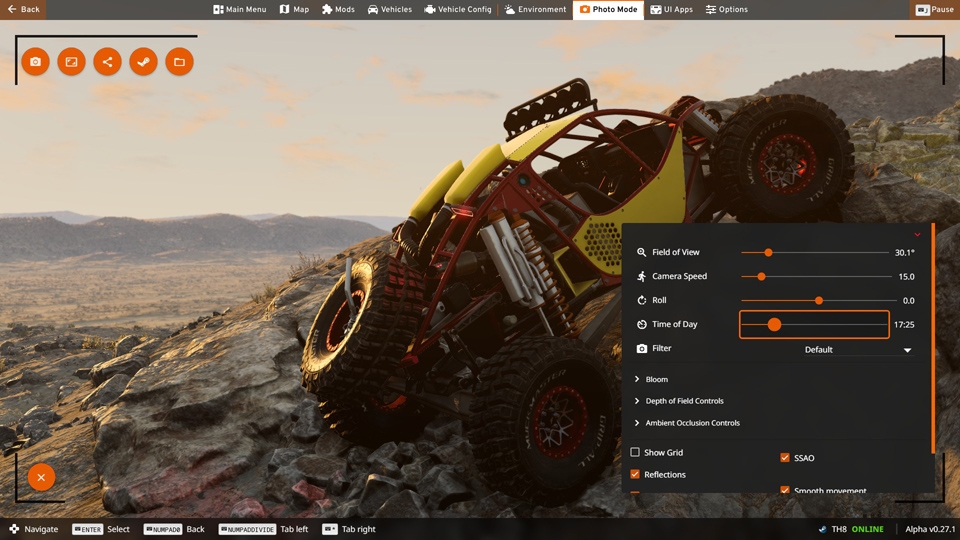Click the Filter camera icon
The width and height of the screenshot is (960, 540).
pos(641,348)
